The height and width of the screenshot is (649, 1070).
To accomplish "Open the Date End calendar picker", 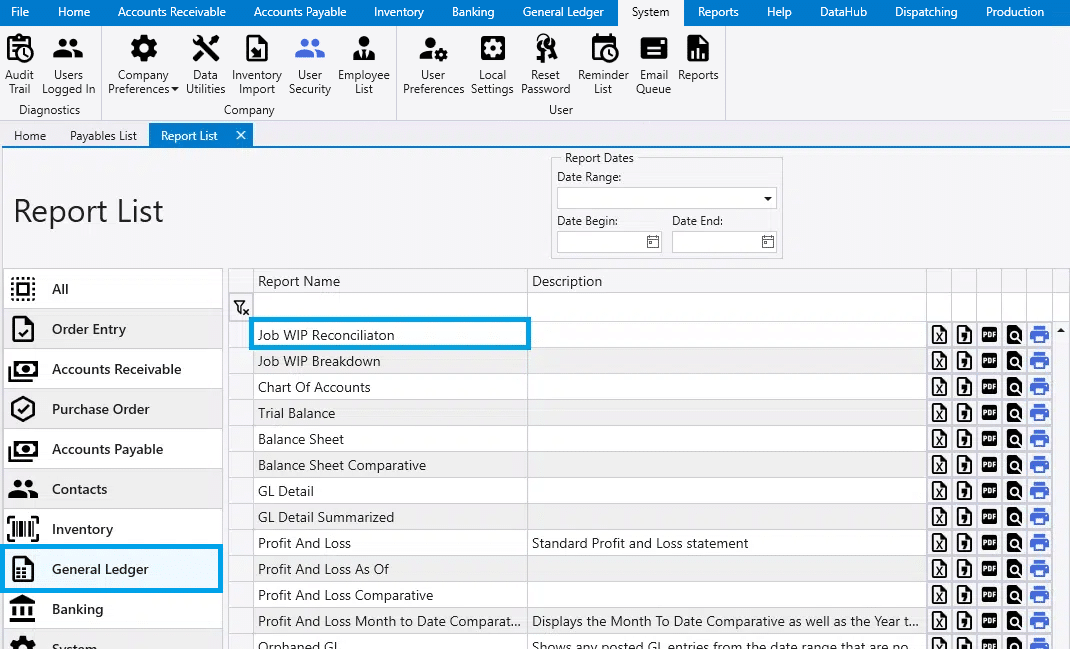I will coord(768,242).
